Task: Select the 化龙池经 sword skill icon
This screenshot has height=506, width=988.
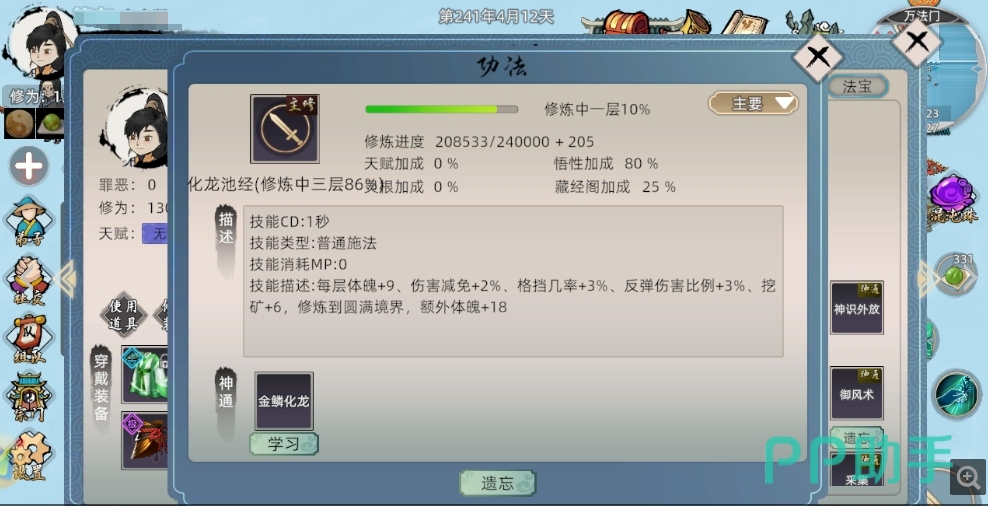Action: coord(285,129)
